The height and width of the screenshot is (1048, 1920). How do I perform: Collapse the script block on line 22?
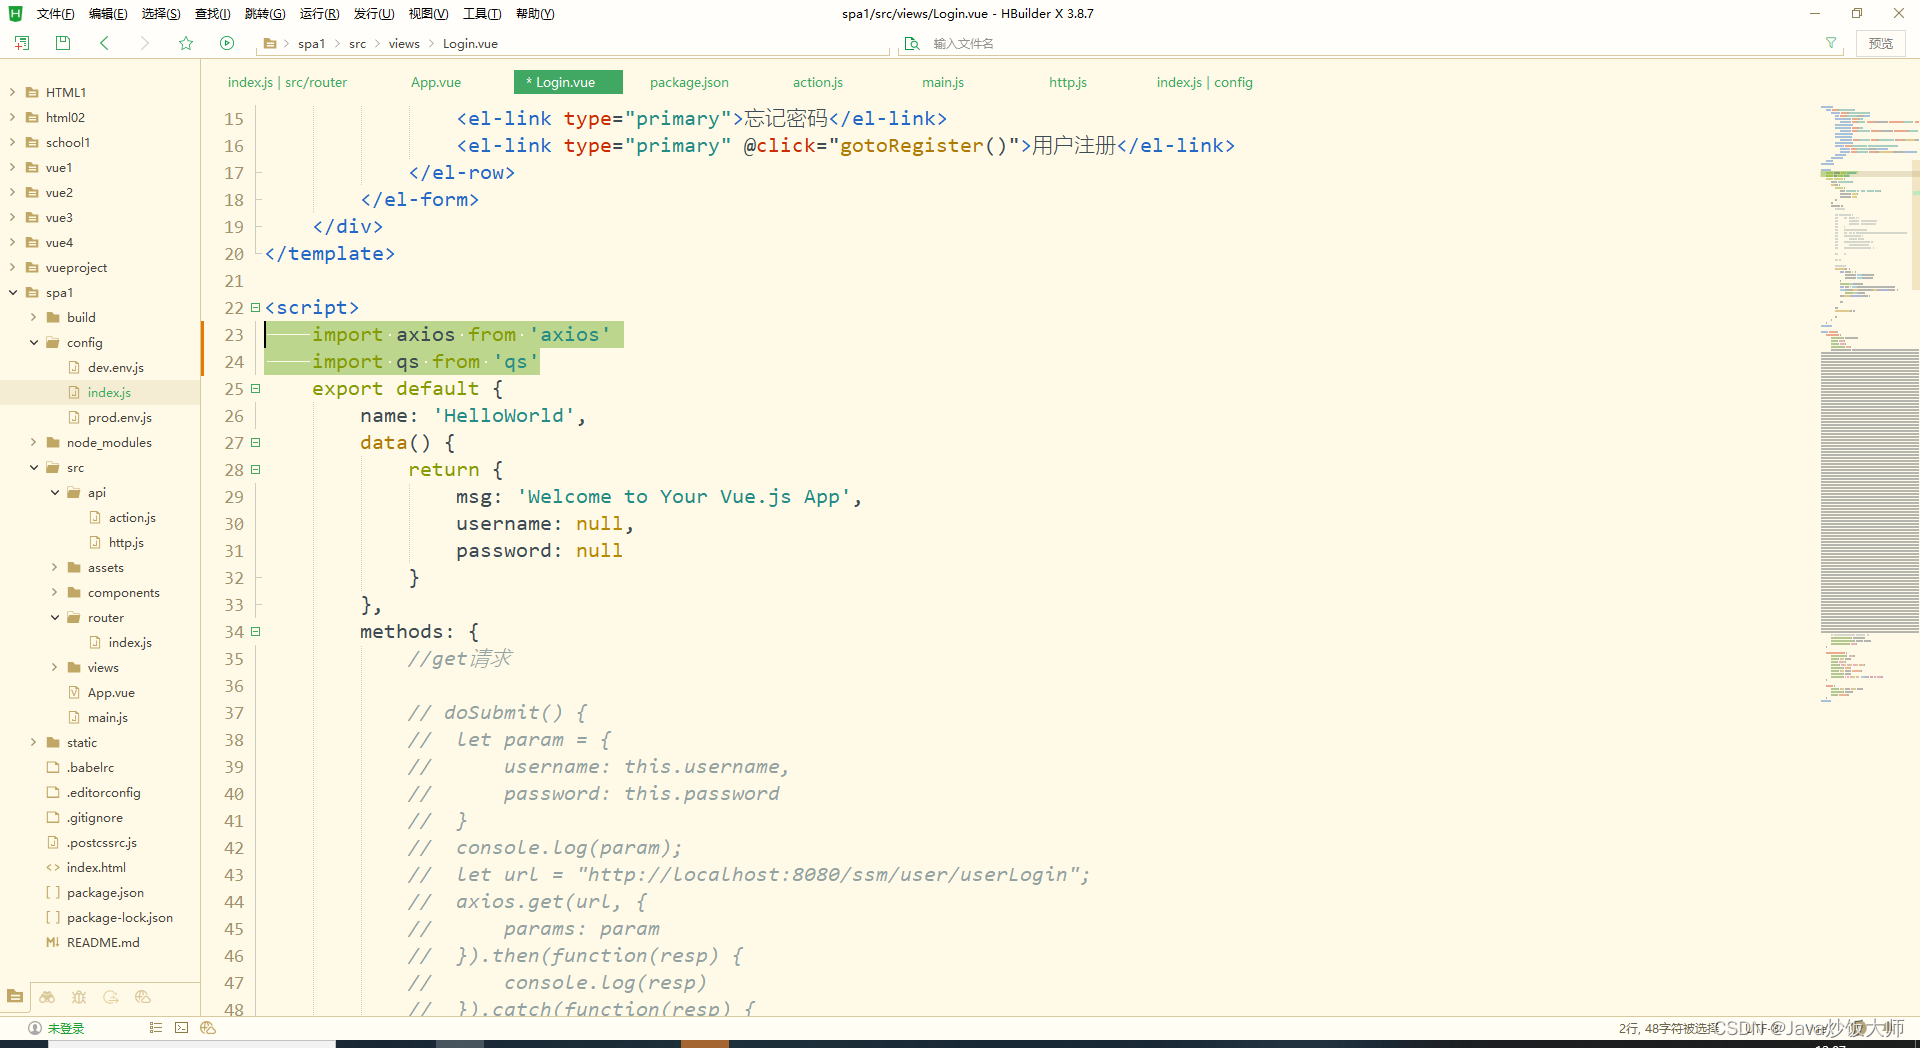tap(255, 307)
